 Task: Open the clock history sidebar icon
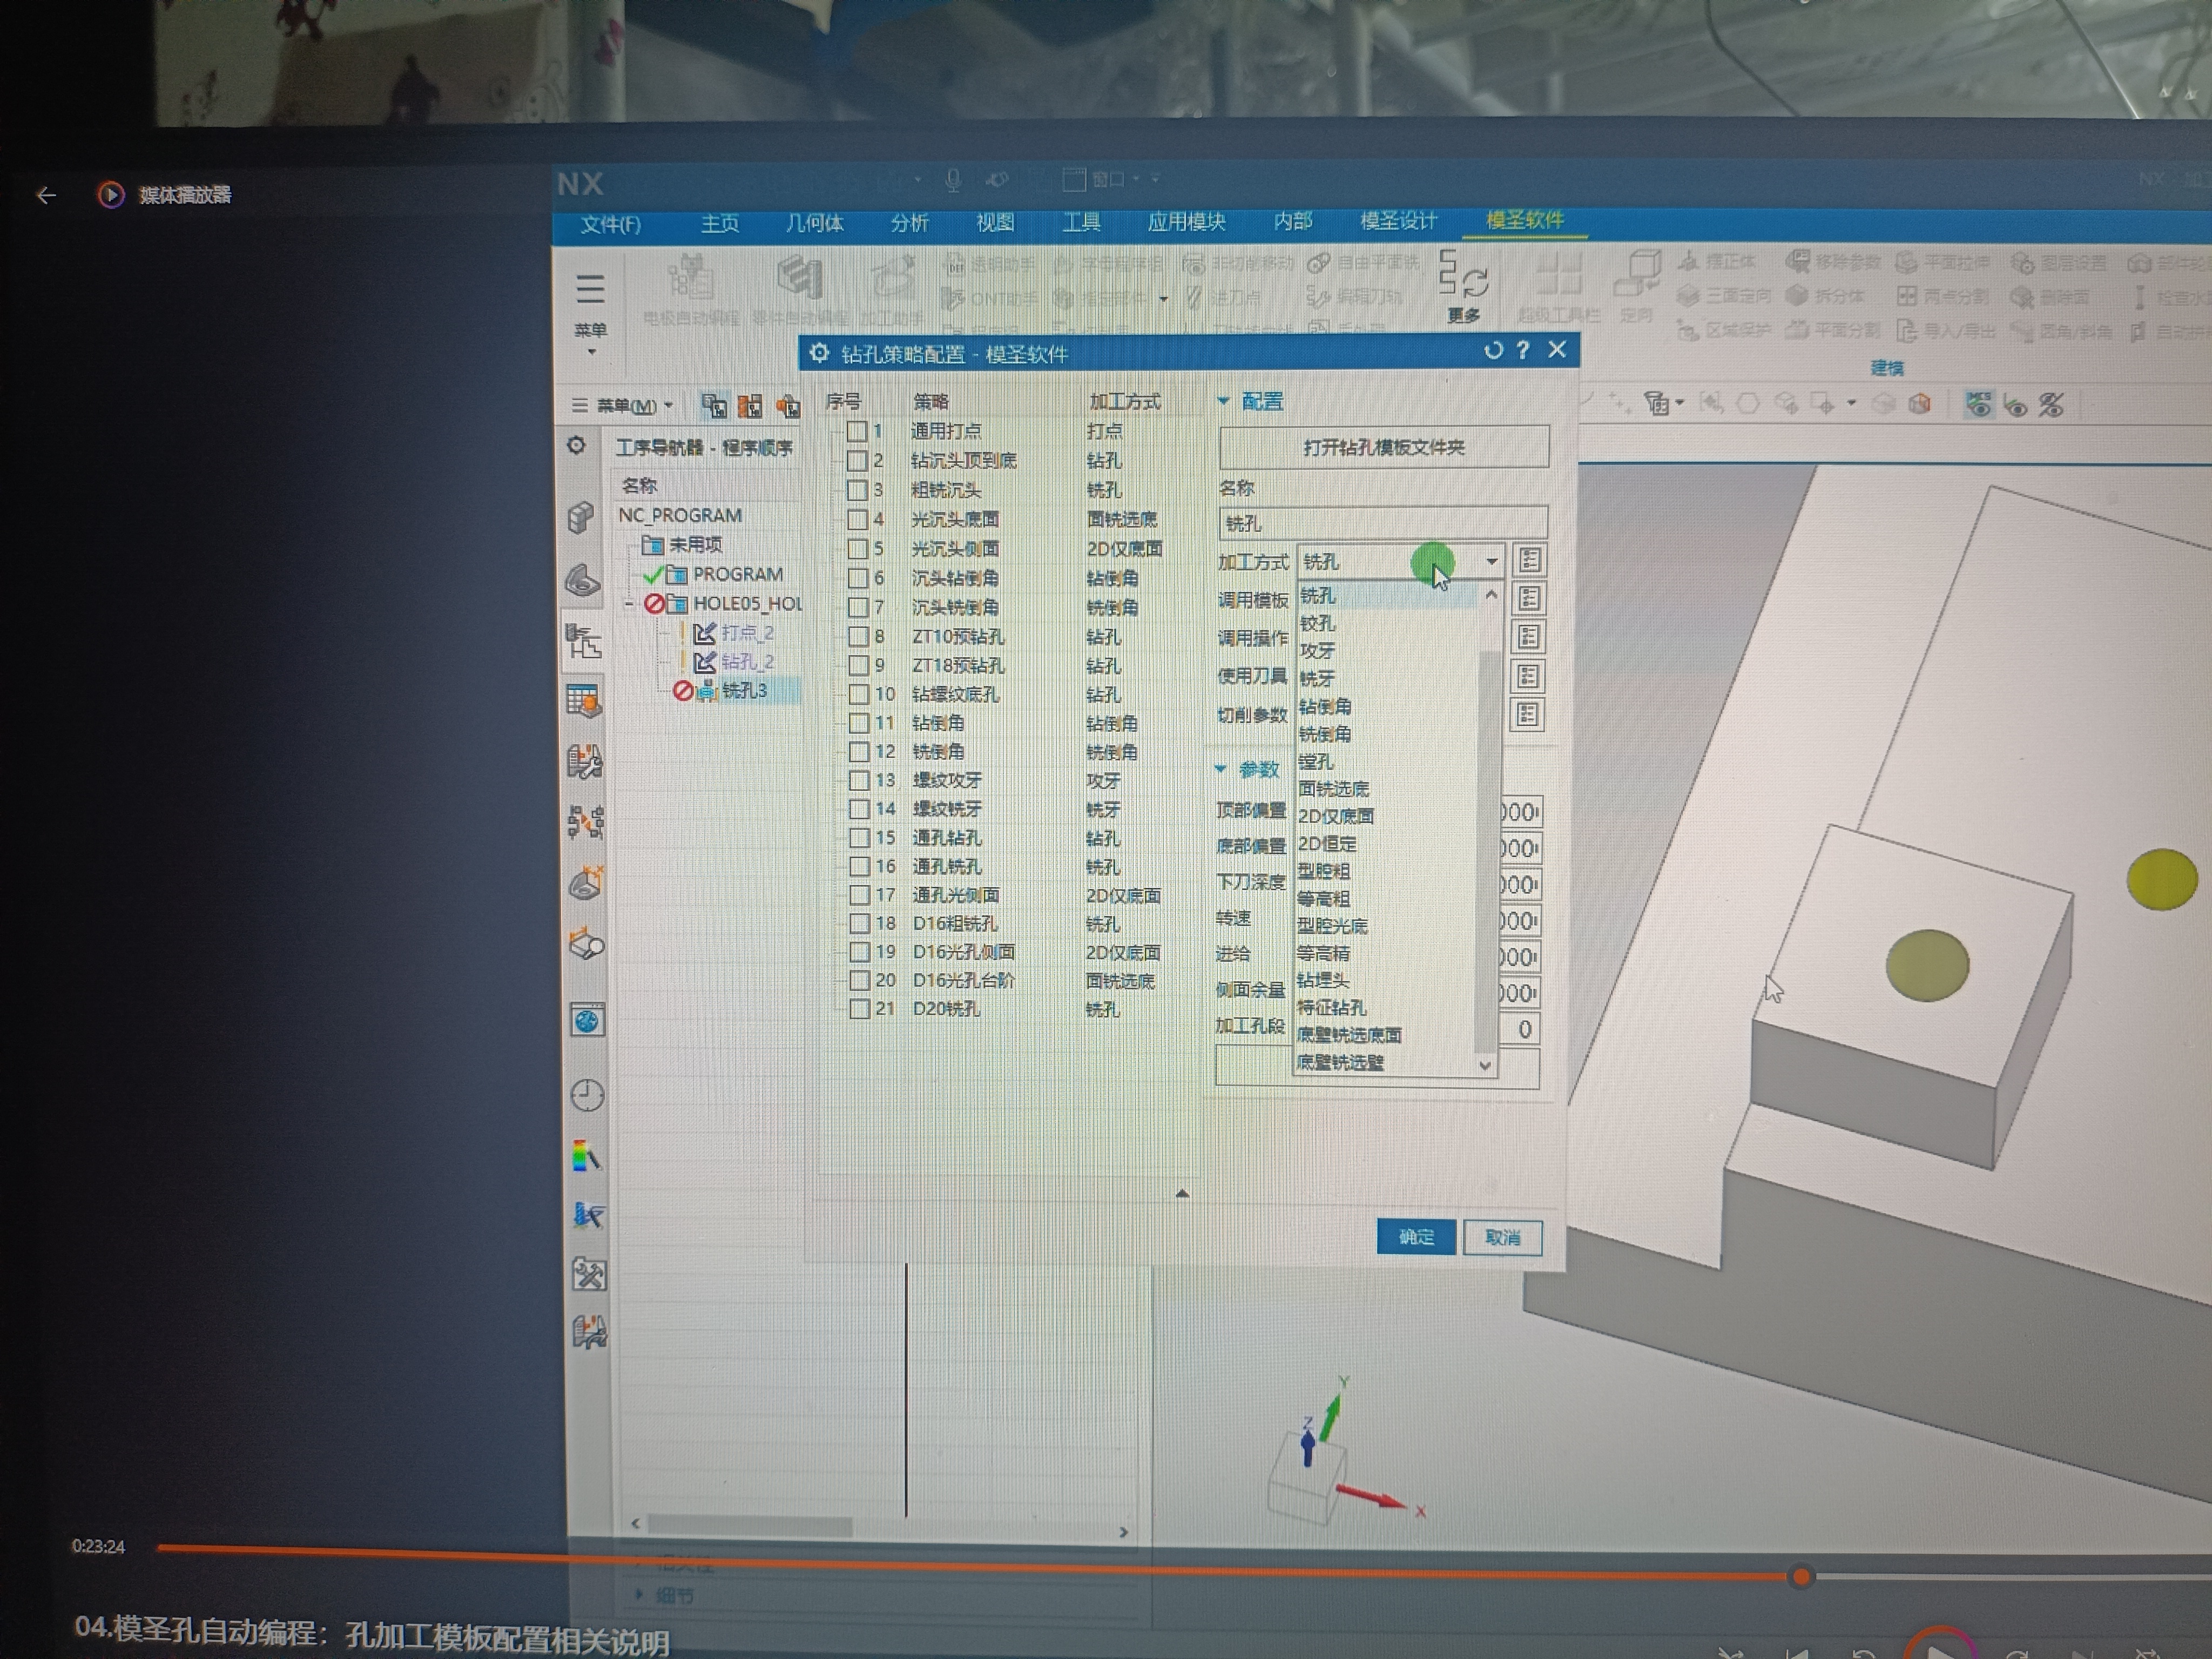pyautogui.click(x=587, y=1095)
